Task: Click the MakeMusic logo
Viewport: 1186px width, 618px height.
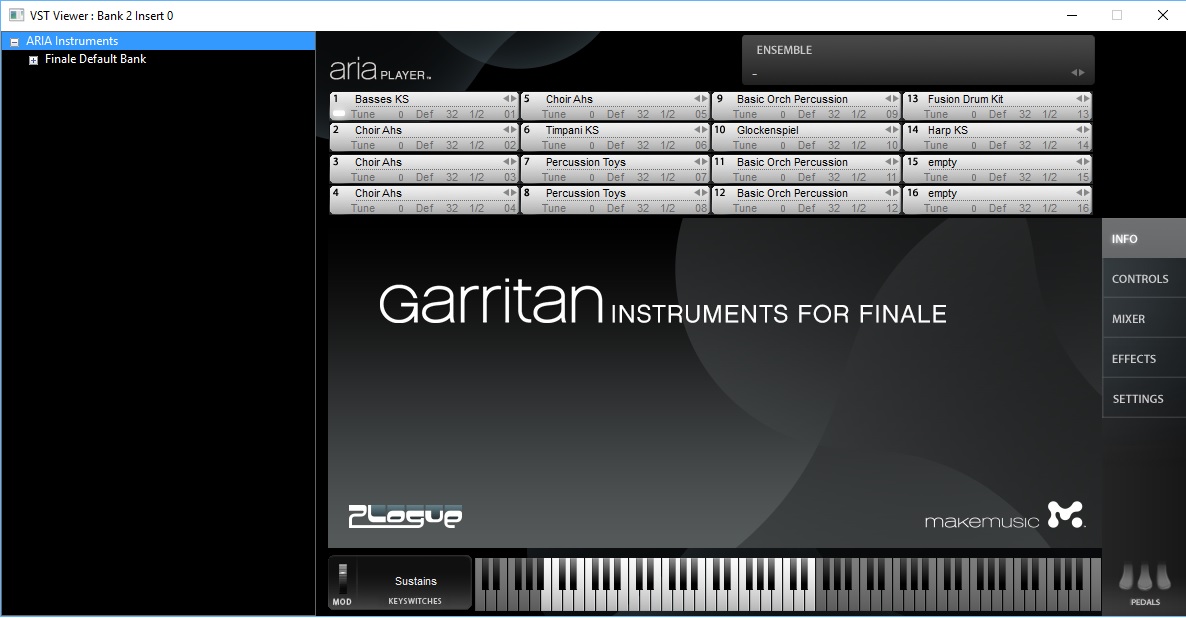Action: [1003, 516]
